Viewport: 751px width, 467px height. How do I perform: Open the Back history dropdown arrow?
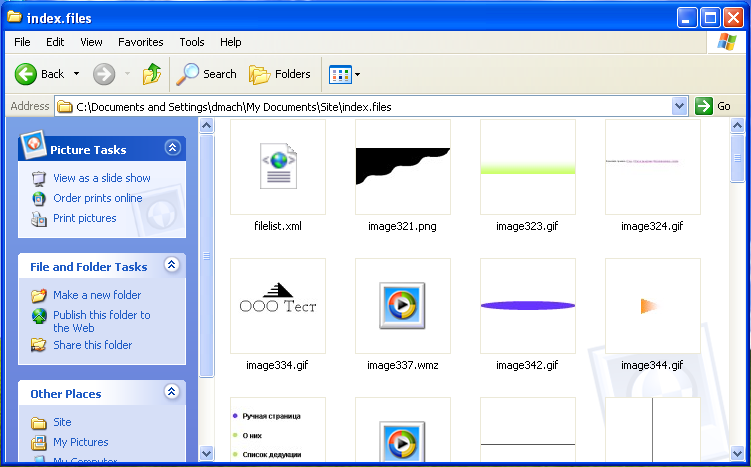77,74
